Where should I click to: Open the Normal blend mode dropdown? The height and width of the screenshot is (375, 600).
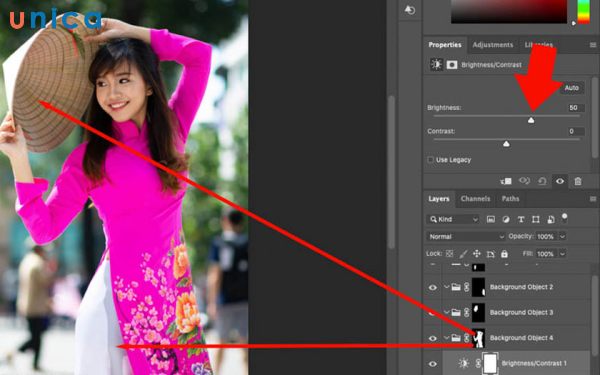pos(465,236)
